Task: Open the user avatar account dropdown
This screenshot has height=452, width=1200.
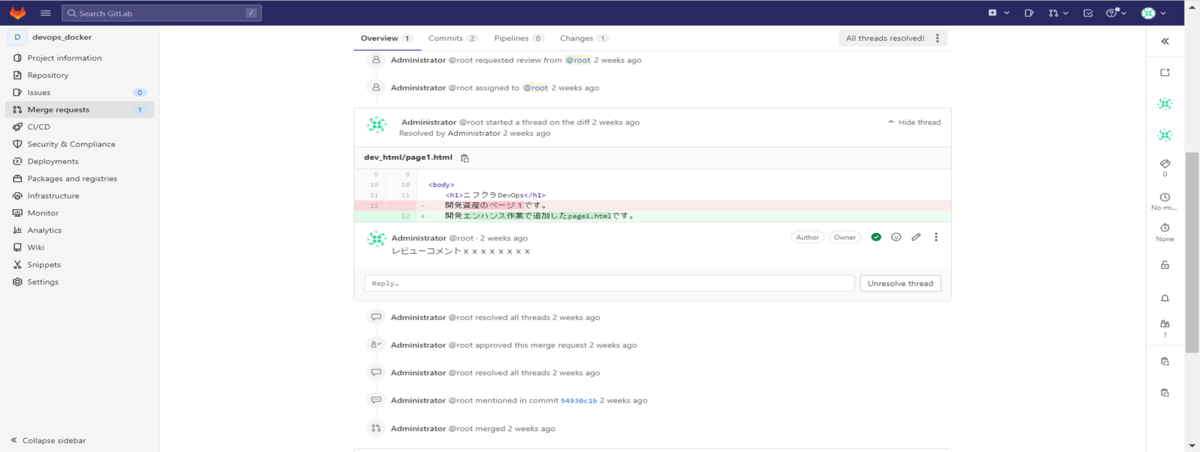Action: (1153, 13)
